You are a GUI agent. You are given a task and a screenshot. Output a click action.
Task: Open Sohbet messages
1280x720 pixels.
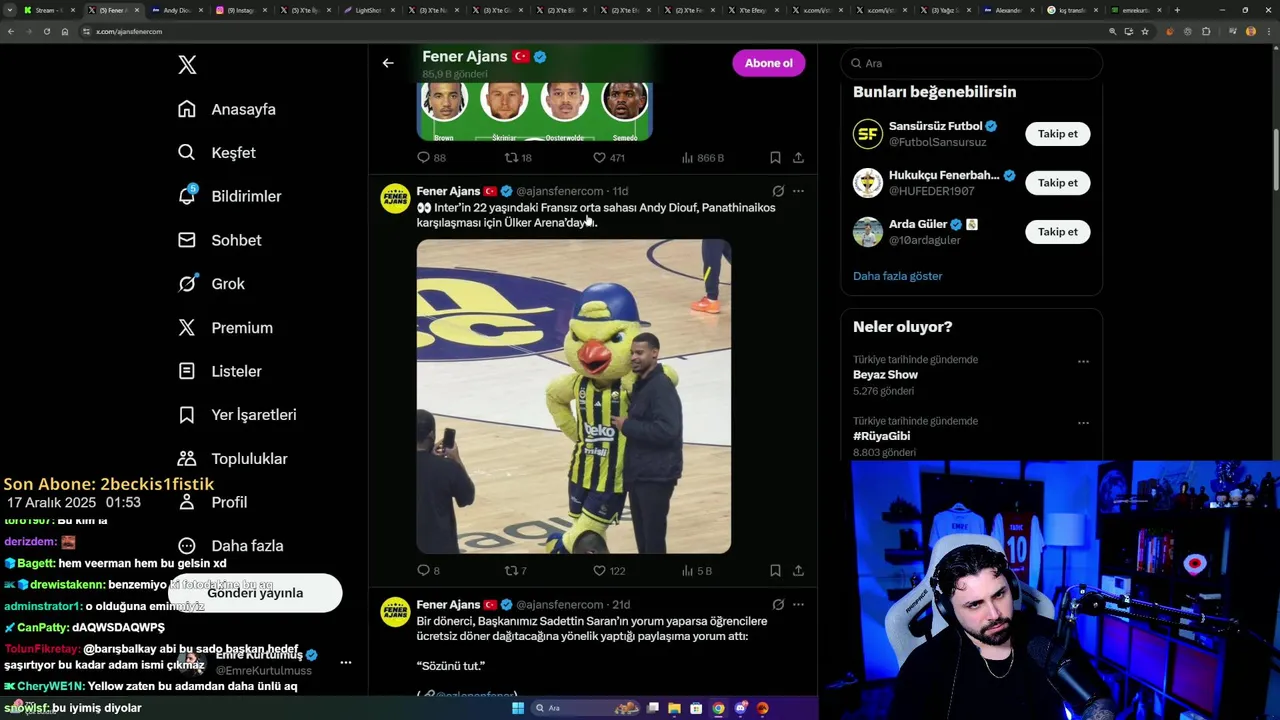pos(220,240)
